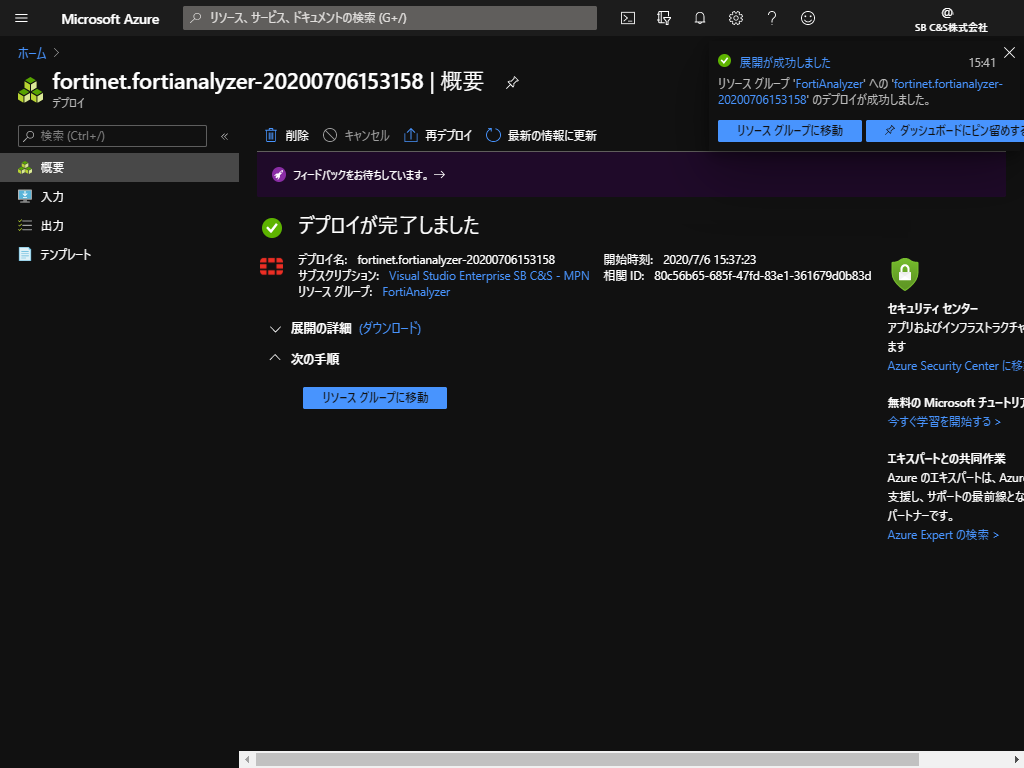Open テンプレート in the left menu
The width and height of the screenshot is (1024, 768).
(x=120, y=254)
